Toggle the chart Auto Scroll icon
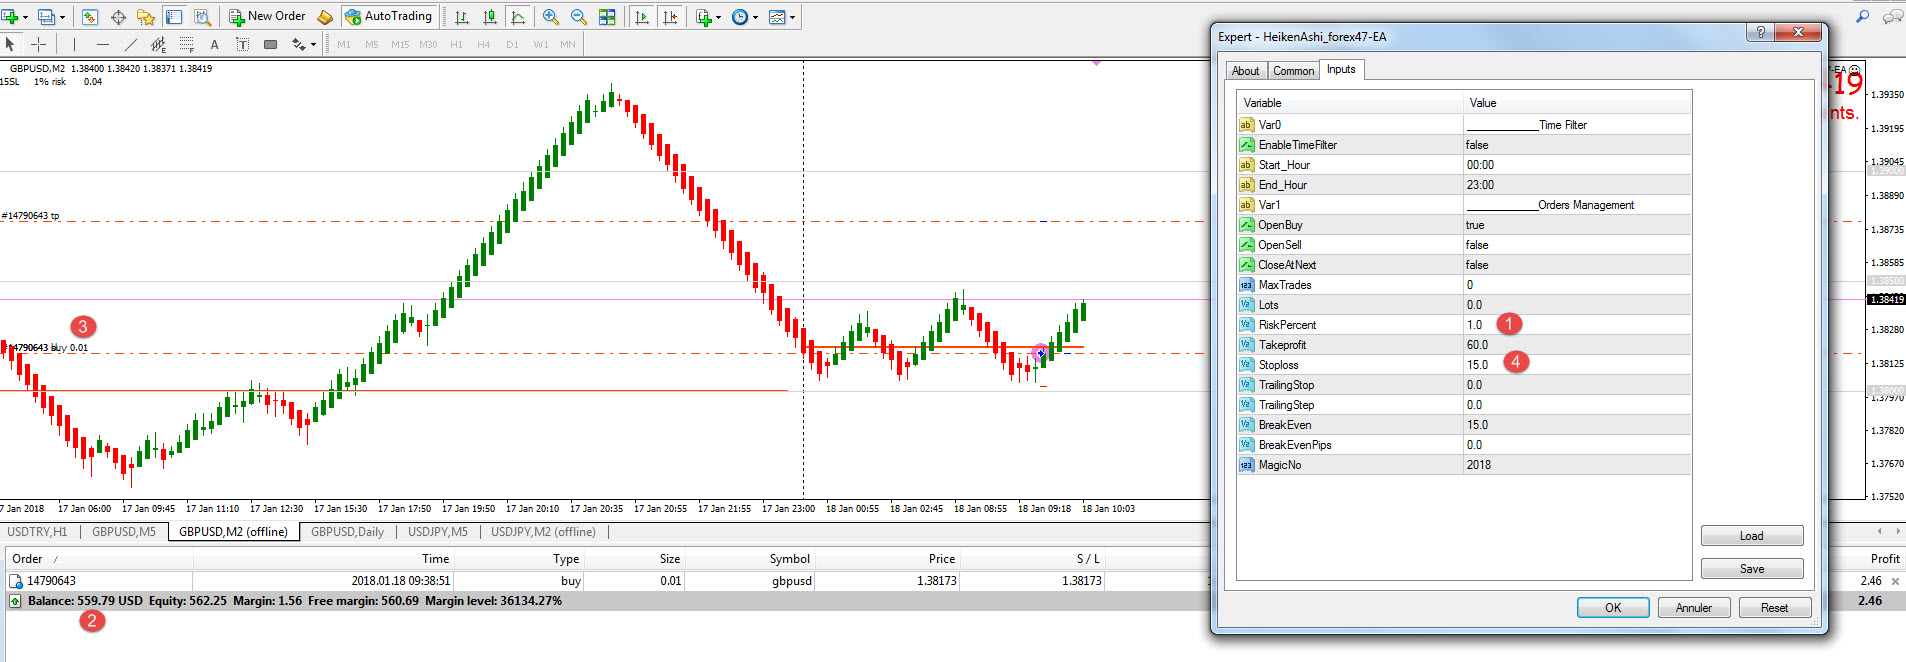 coord(642,17)
